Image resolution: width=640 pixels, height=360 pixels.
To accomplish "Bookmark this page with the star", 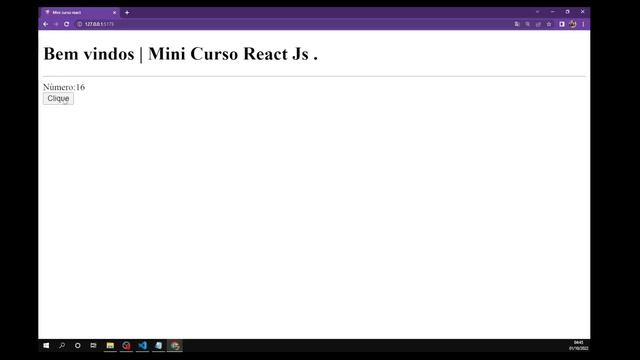I will tap(549, 24).
